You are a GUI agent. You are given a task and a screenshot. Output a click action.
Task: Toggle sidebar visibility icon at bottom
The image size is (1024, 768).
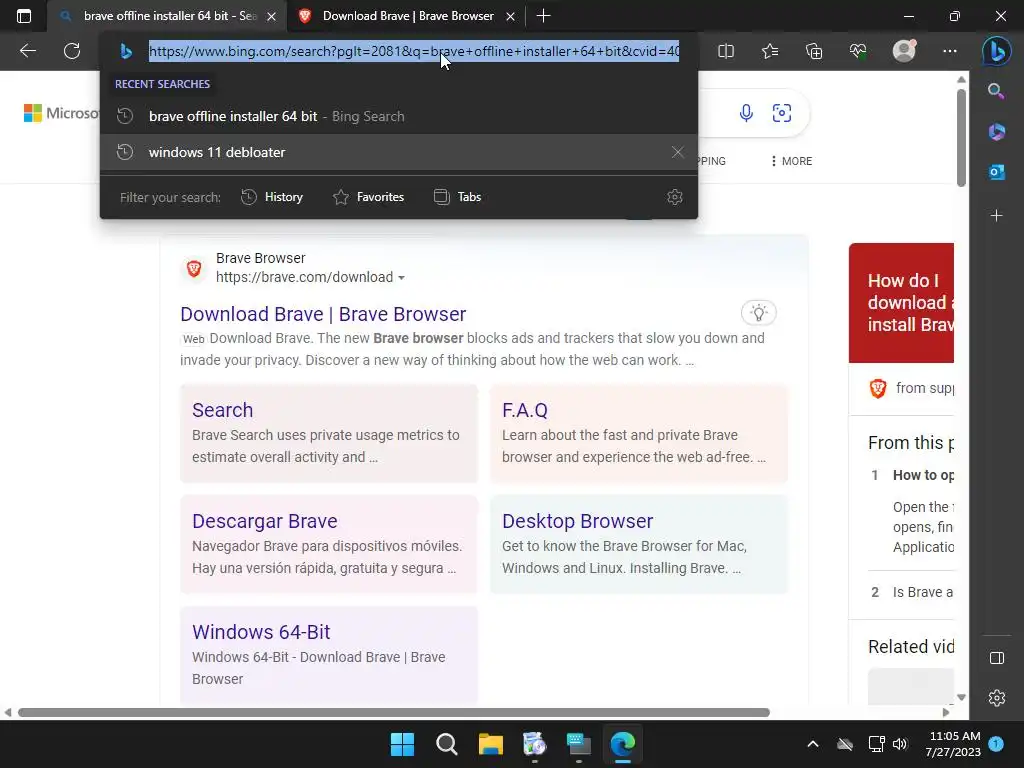pyautogui.click(x=997, y=658)
